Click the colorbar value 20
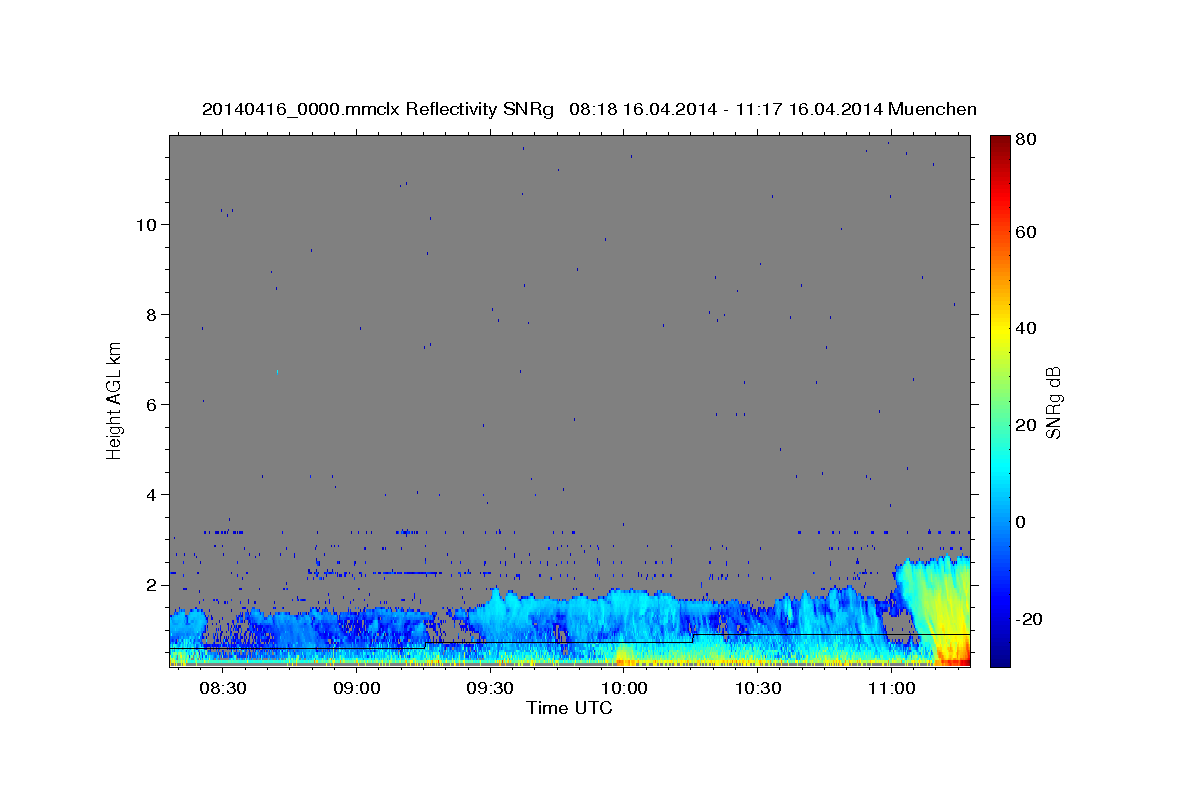Image resolution: width=1200 pixels, height=800 pixels. [x=1026, y=425]
